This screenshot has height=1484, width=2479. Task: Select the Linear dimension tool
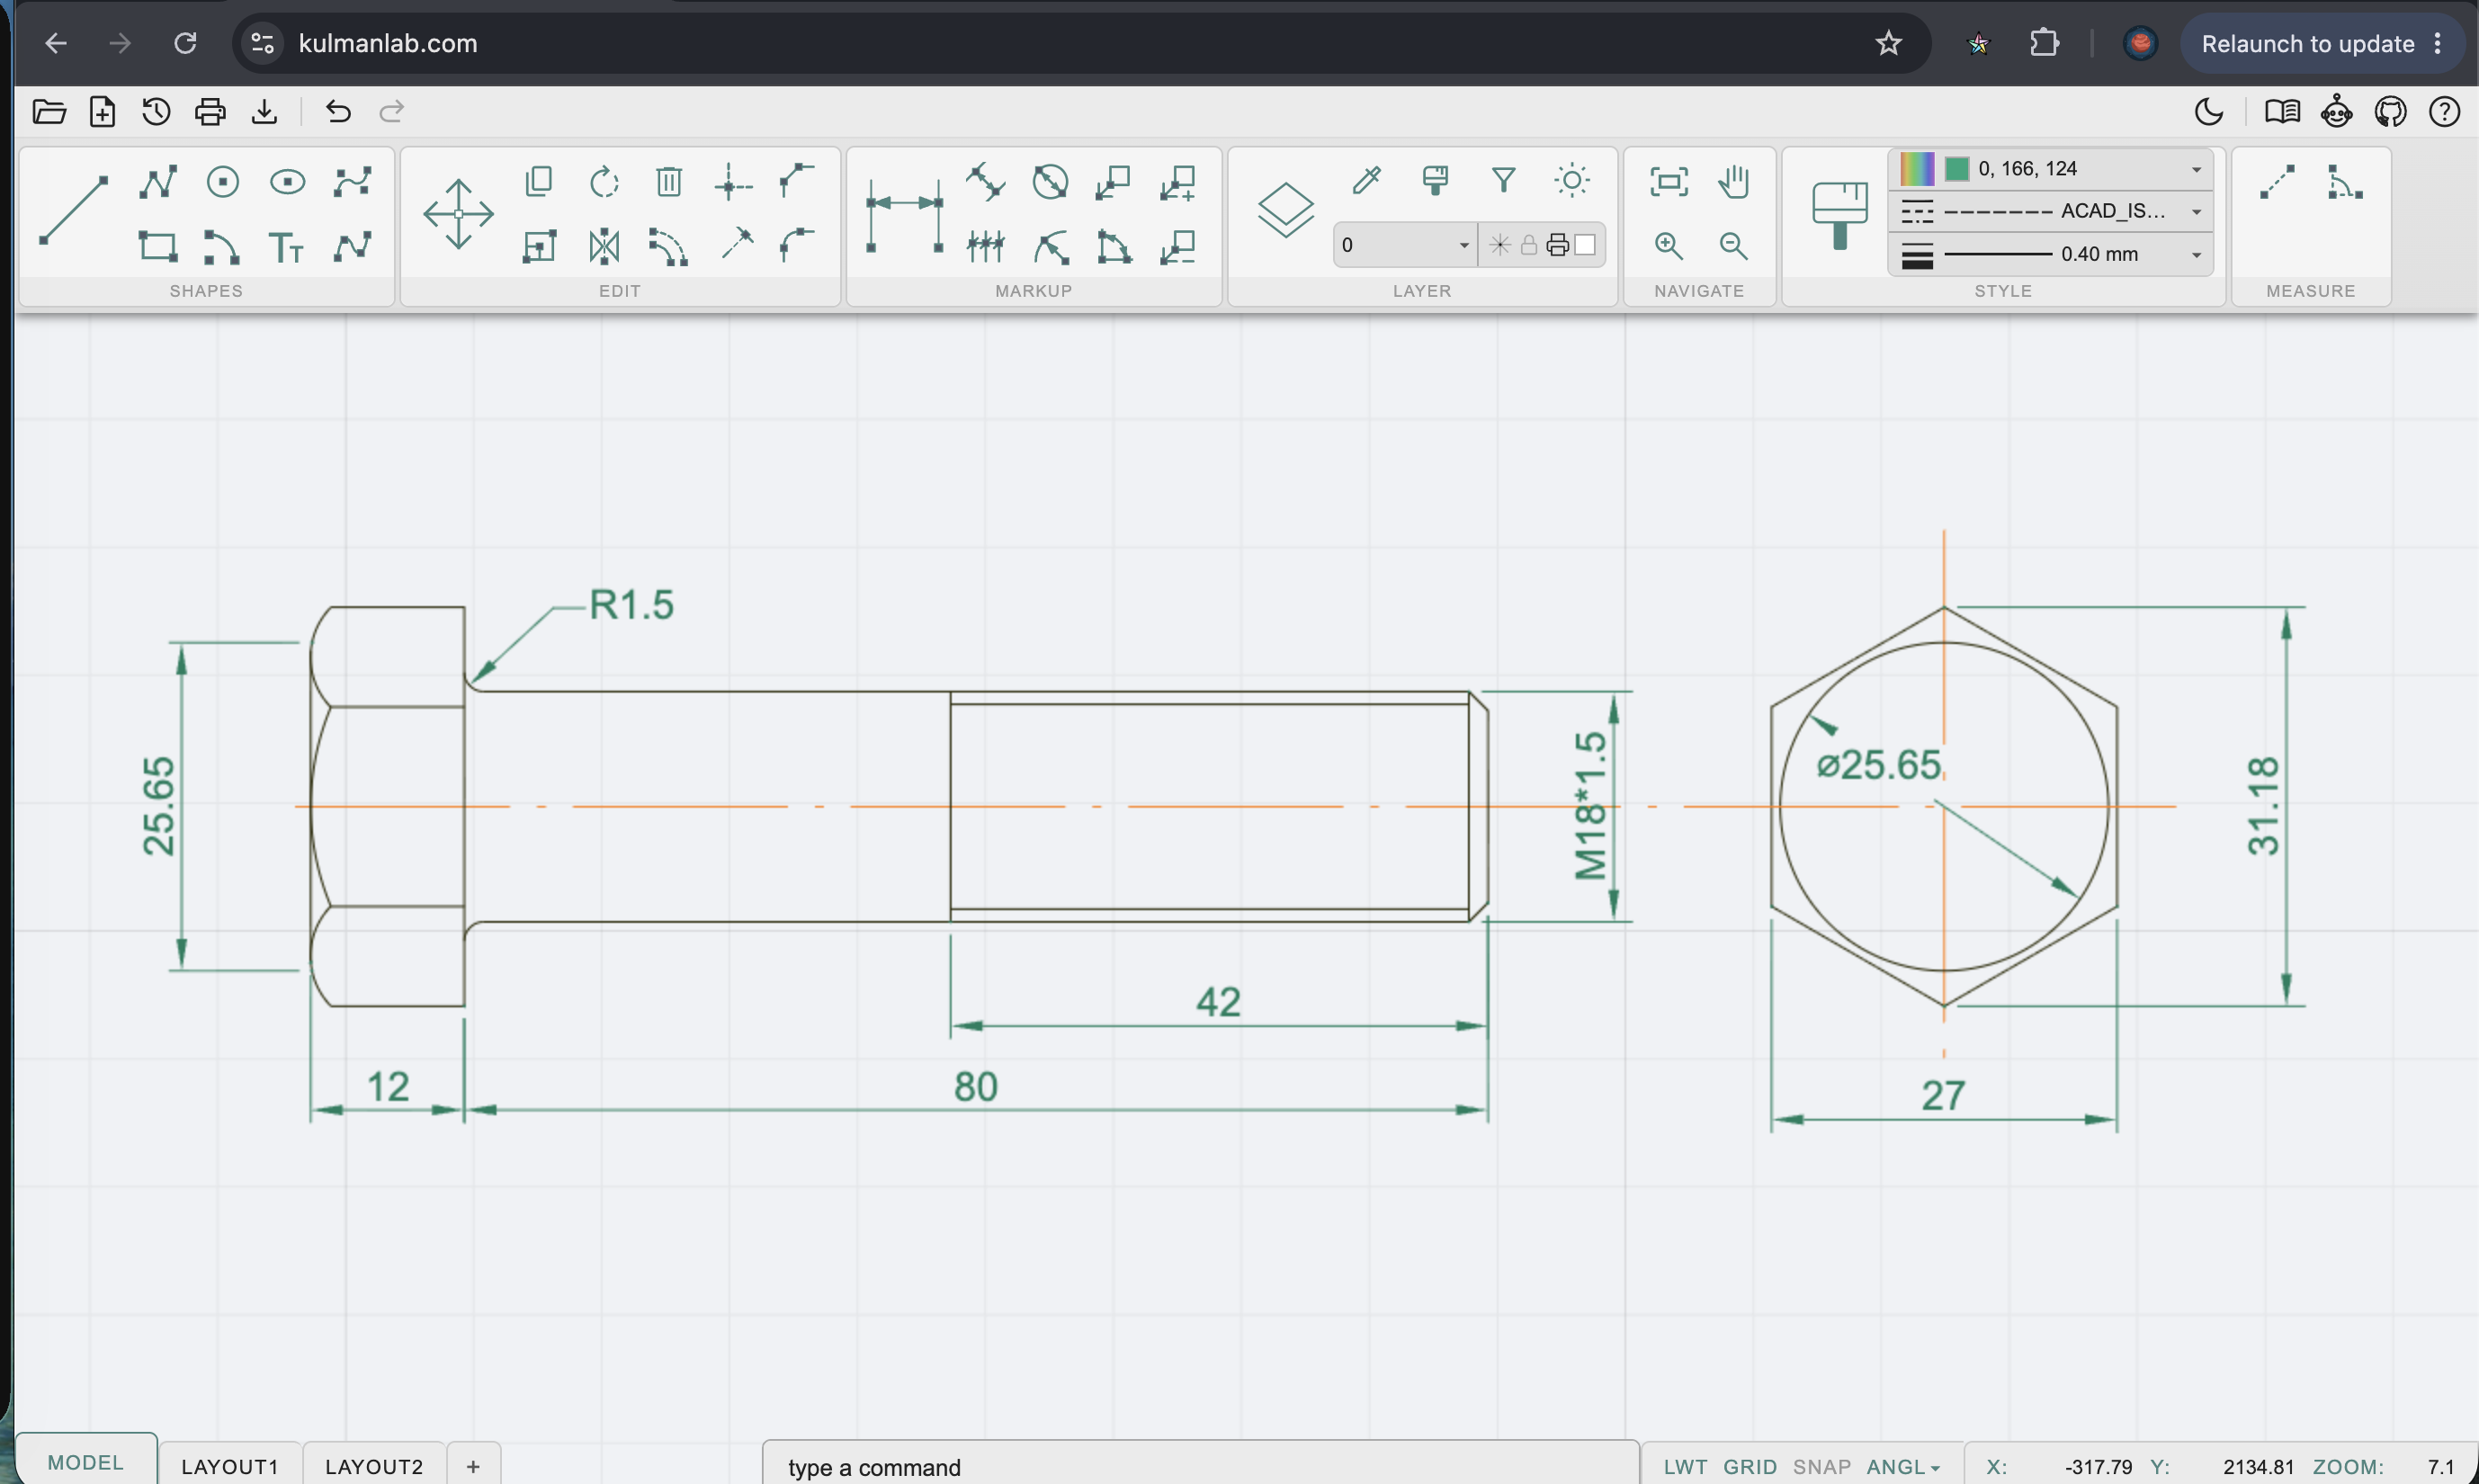pyautogui.click(x=905, y=214)
